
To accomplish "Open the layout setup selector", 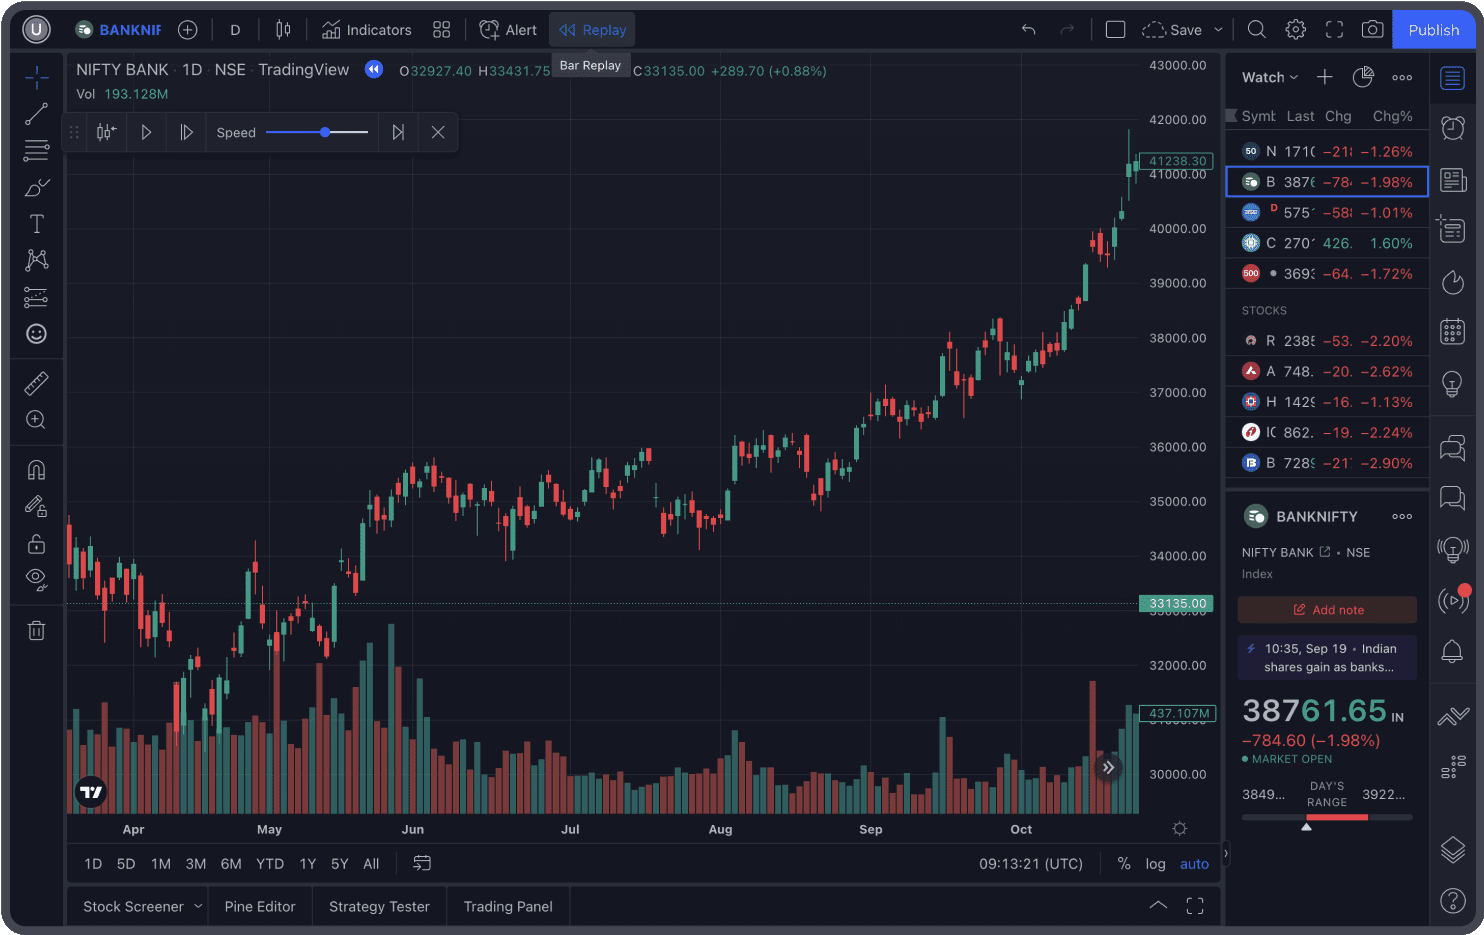I will coord(1115,30).
